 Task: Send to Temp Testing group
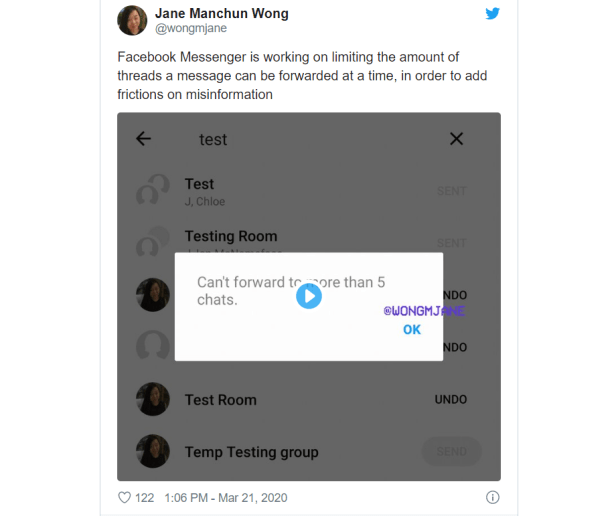pyautogui.click(x=451, y=452)
